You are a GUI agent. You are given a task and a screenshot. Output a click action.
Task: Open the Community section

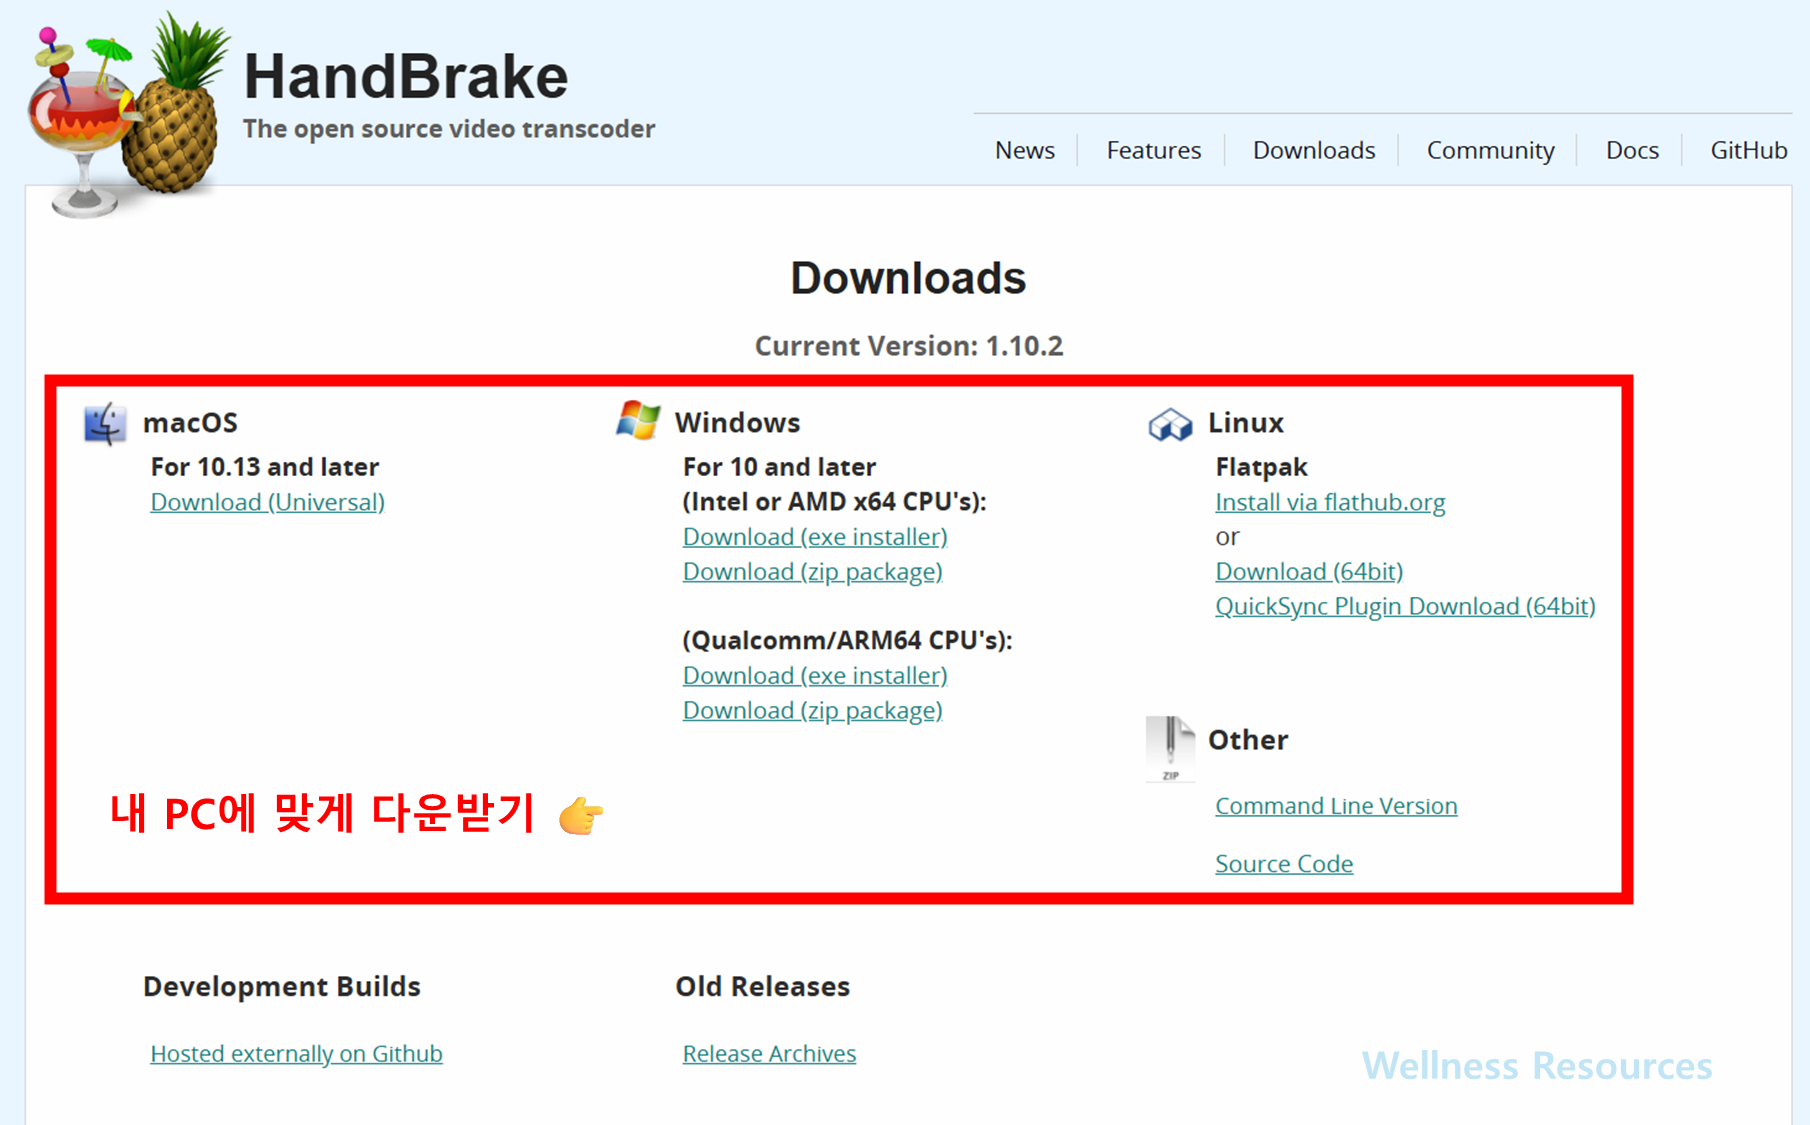tap(1490, 150)
